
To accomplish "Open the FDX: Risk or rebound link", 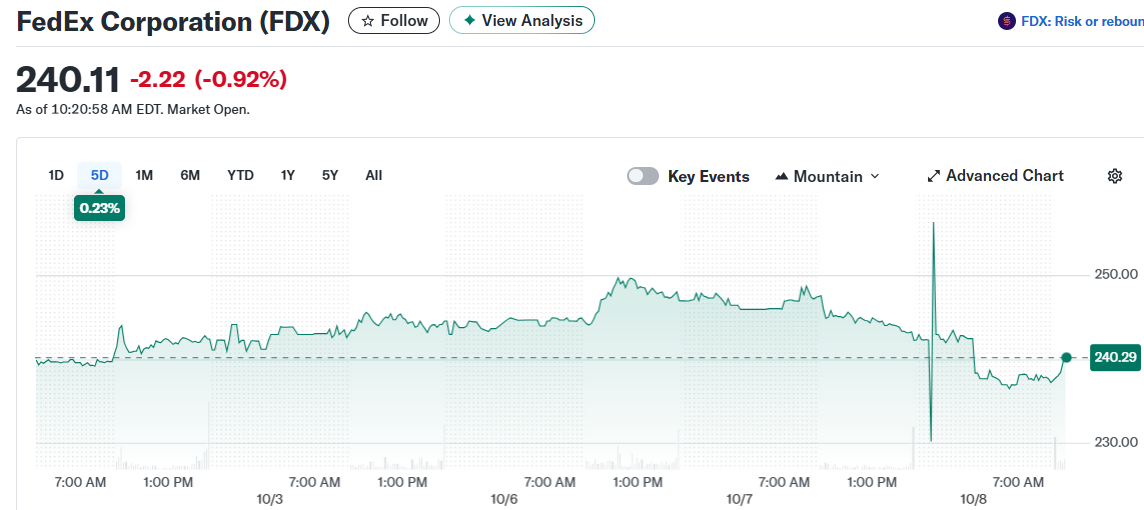I will tap(1082, 21).
